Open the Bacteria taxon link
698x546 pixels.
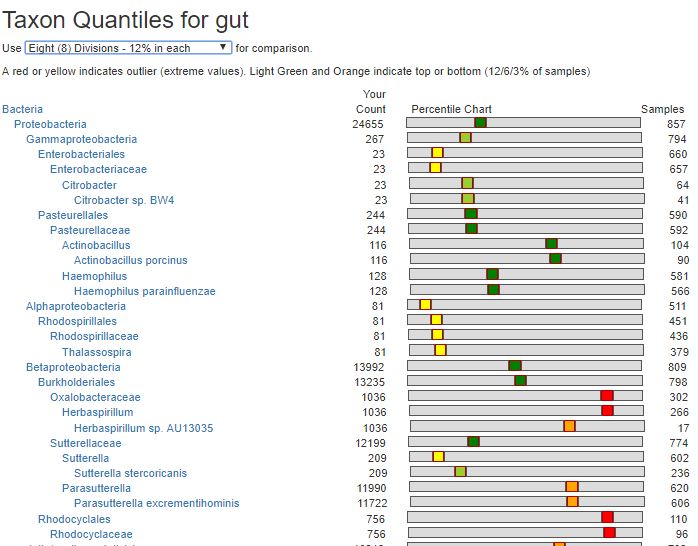tap(22, 109)
